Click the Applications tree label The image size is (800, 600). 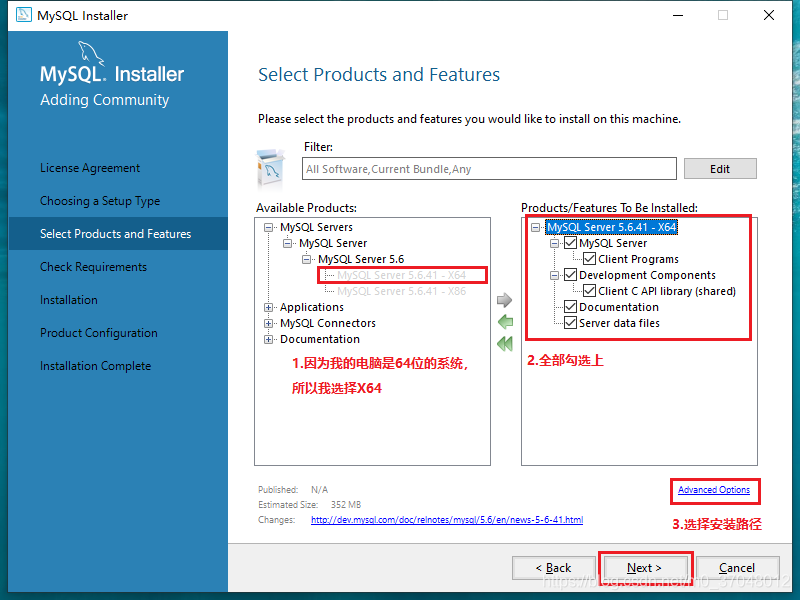[x=312, y=307]
